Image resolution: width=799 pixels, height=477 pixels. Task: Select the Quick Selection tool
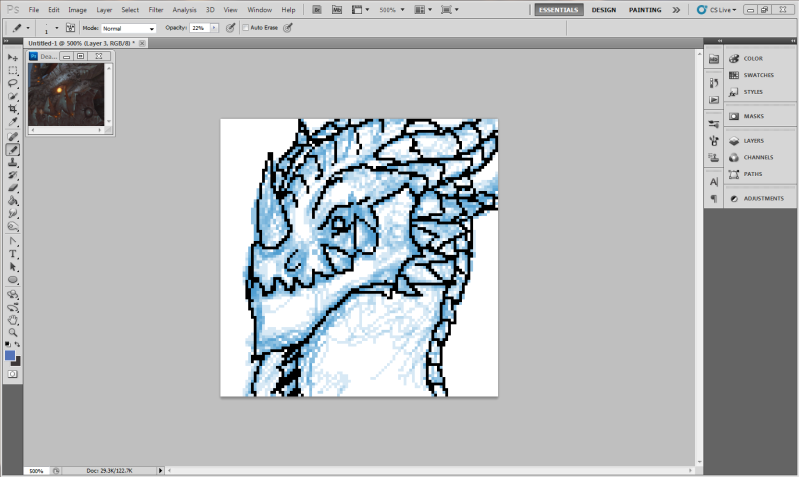click(13, 96)
